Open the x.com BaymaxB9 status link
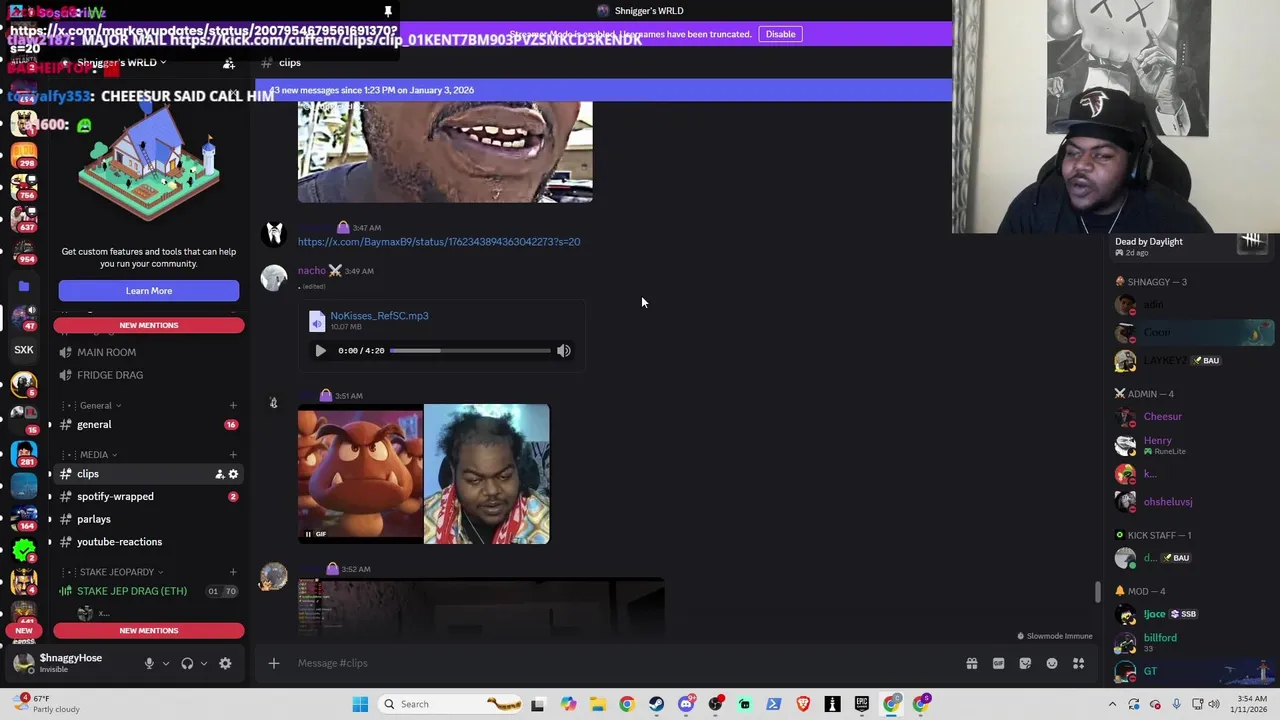 coord(439,242)
